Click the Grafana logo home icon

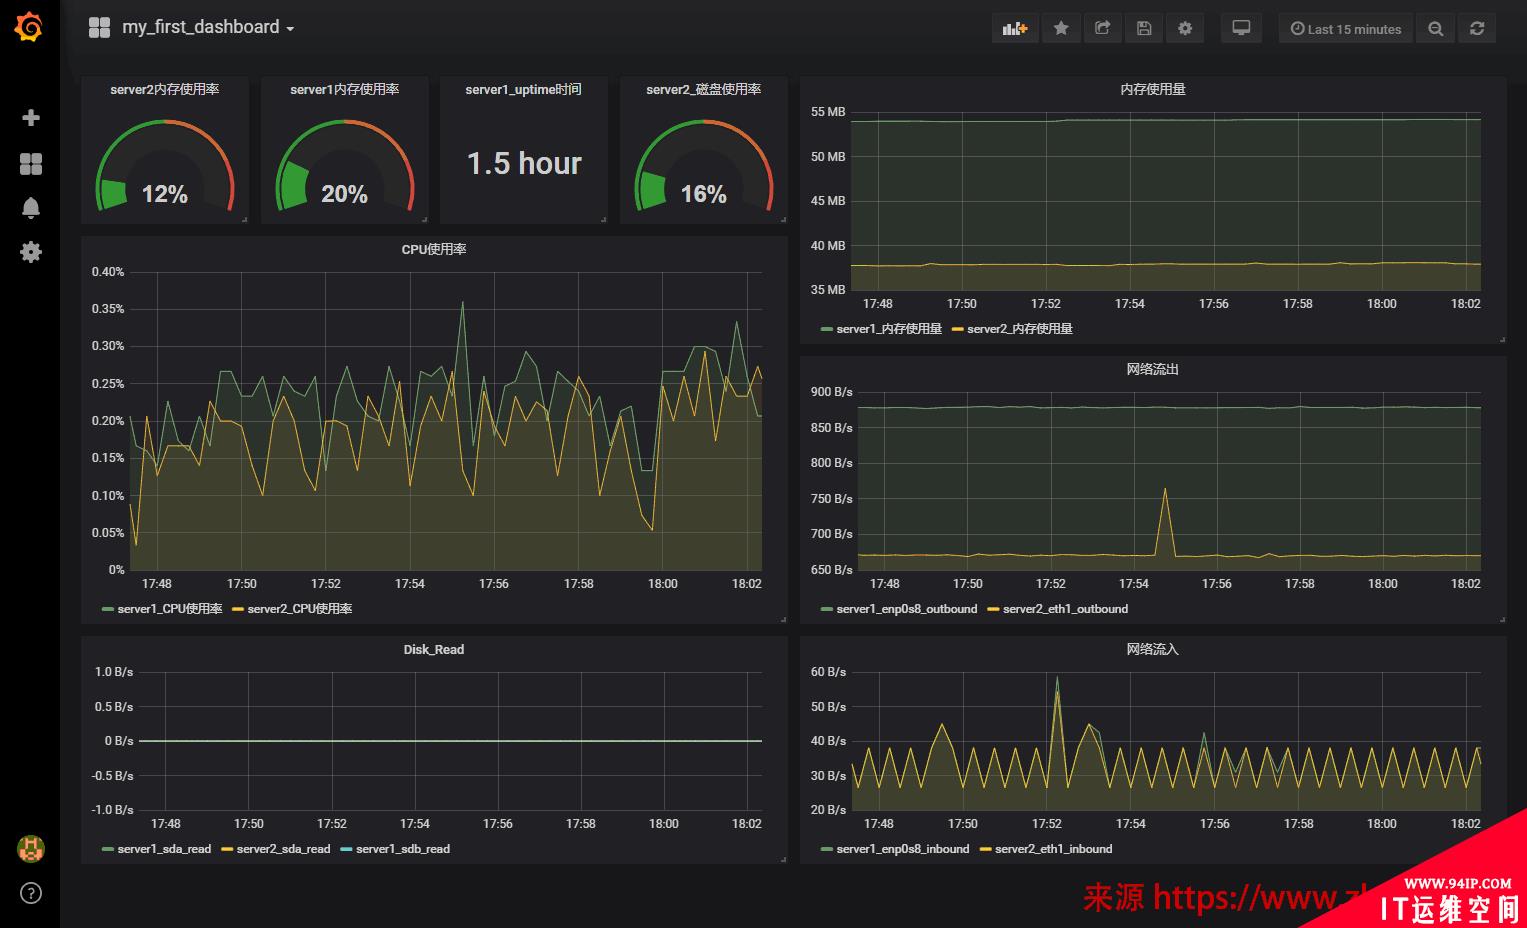(x=29, y=27)
